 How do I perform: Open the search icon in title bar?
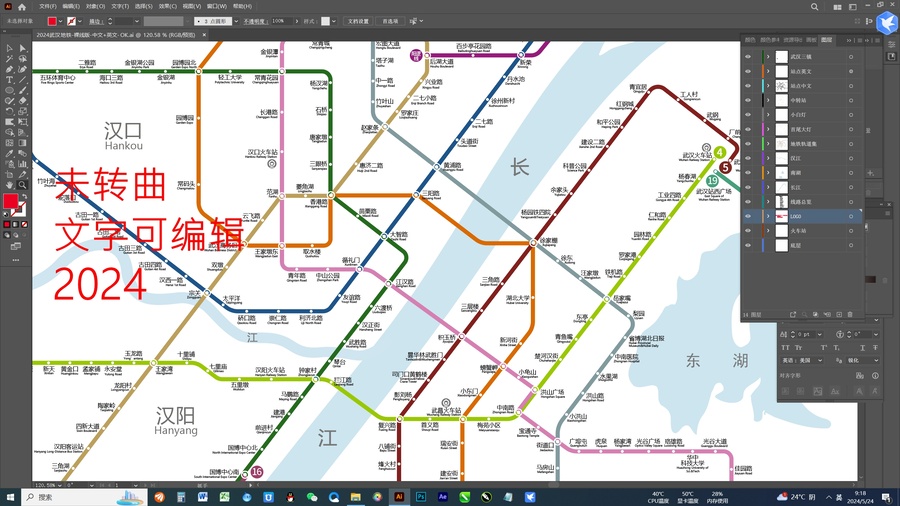pos(814,7)
